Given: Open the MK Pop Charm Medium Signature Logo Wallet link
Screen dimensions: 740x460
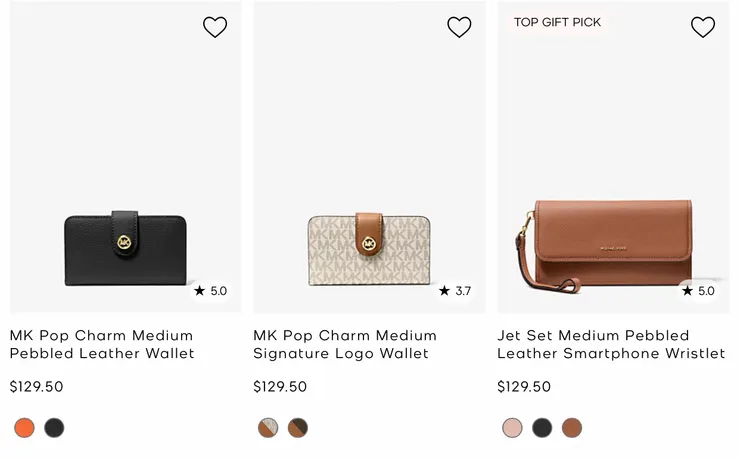Looking at the screenshot, I should [x=345, y=344].
